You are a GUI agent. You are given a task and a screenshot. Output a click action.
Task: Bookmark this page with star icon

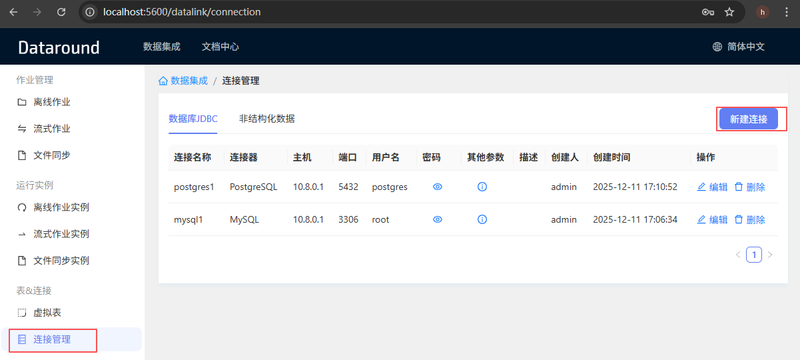(x=730, y=12)
